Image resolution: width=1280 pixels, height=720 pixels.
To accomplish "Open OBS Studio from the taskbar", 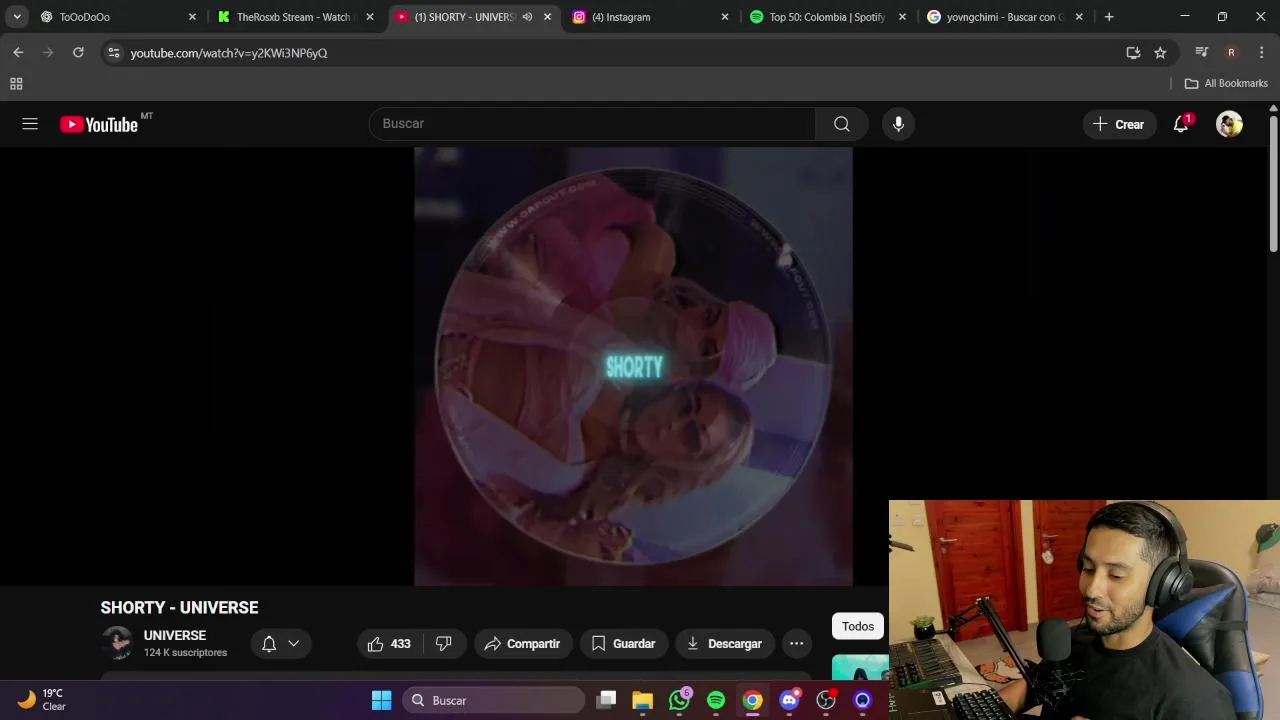I will (826, 700).
